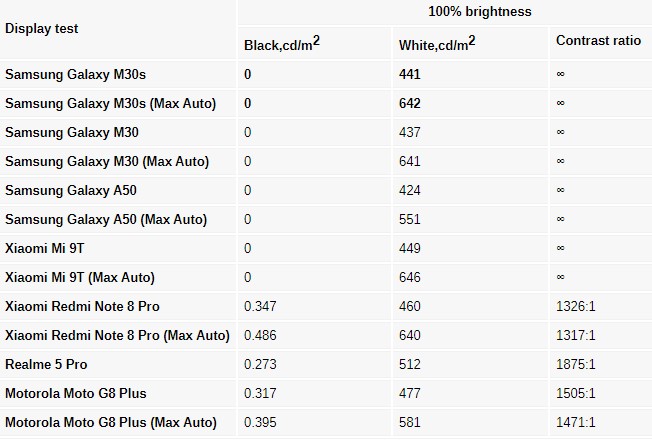Select the Samsung Galaxy M30s row label
This screenshot has width=652, height=440.
76,74
